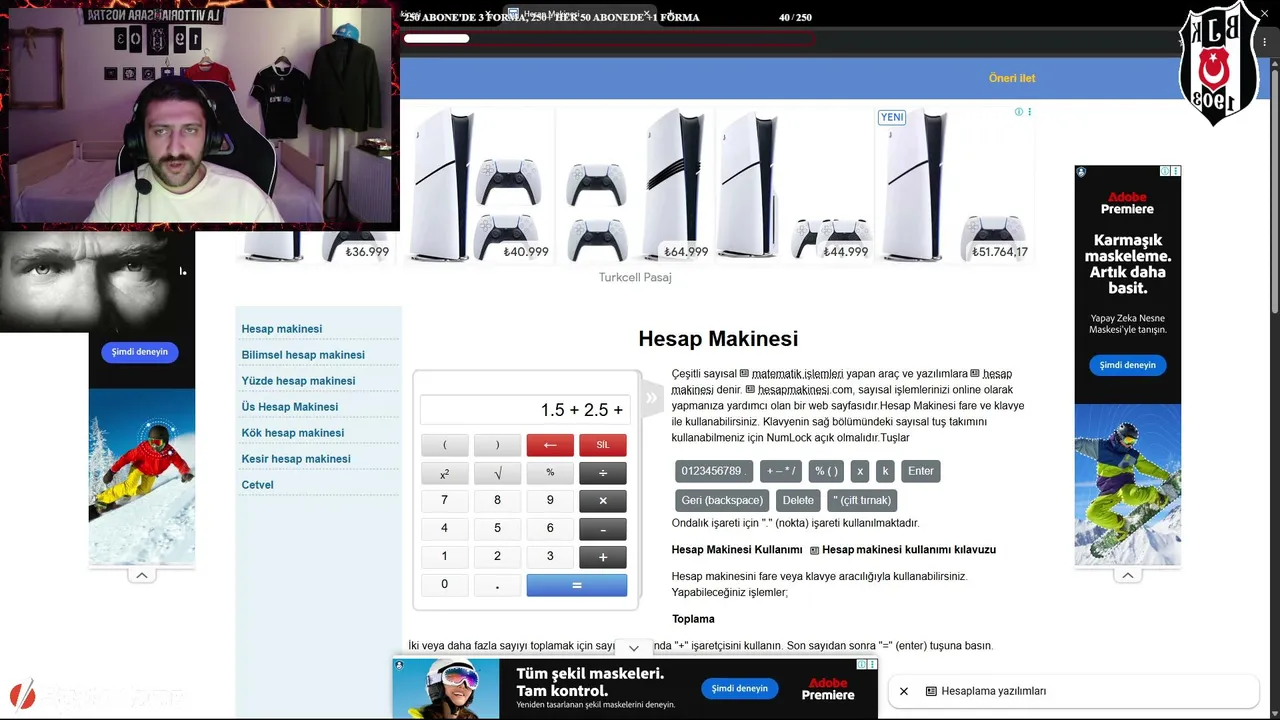Click the snowboarder image in right ad
This screenshot has width=1280, height=720.
coord(1128,485)
